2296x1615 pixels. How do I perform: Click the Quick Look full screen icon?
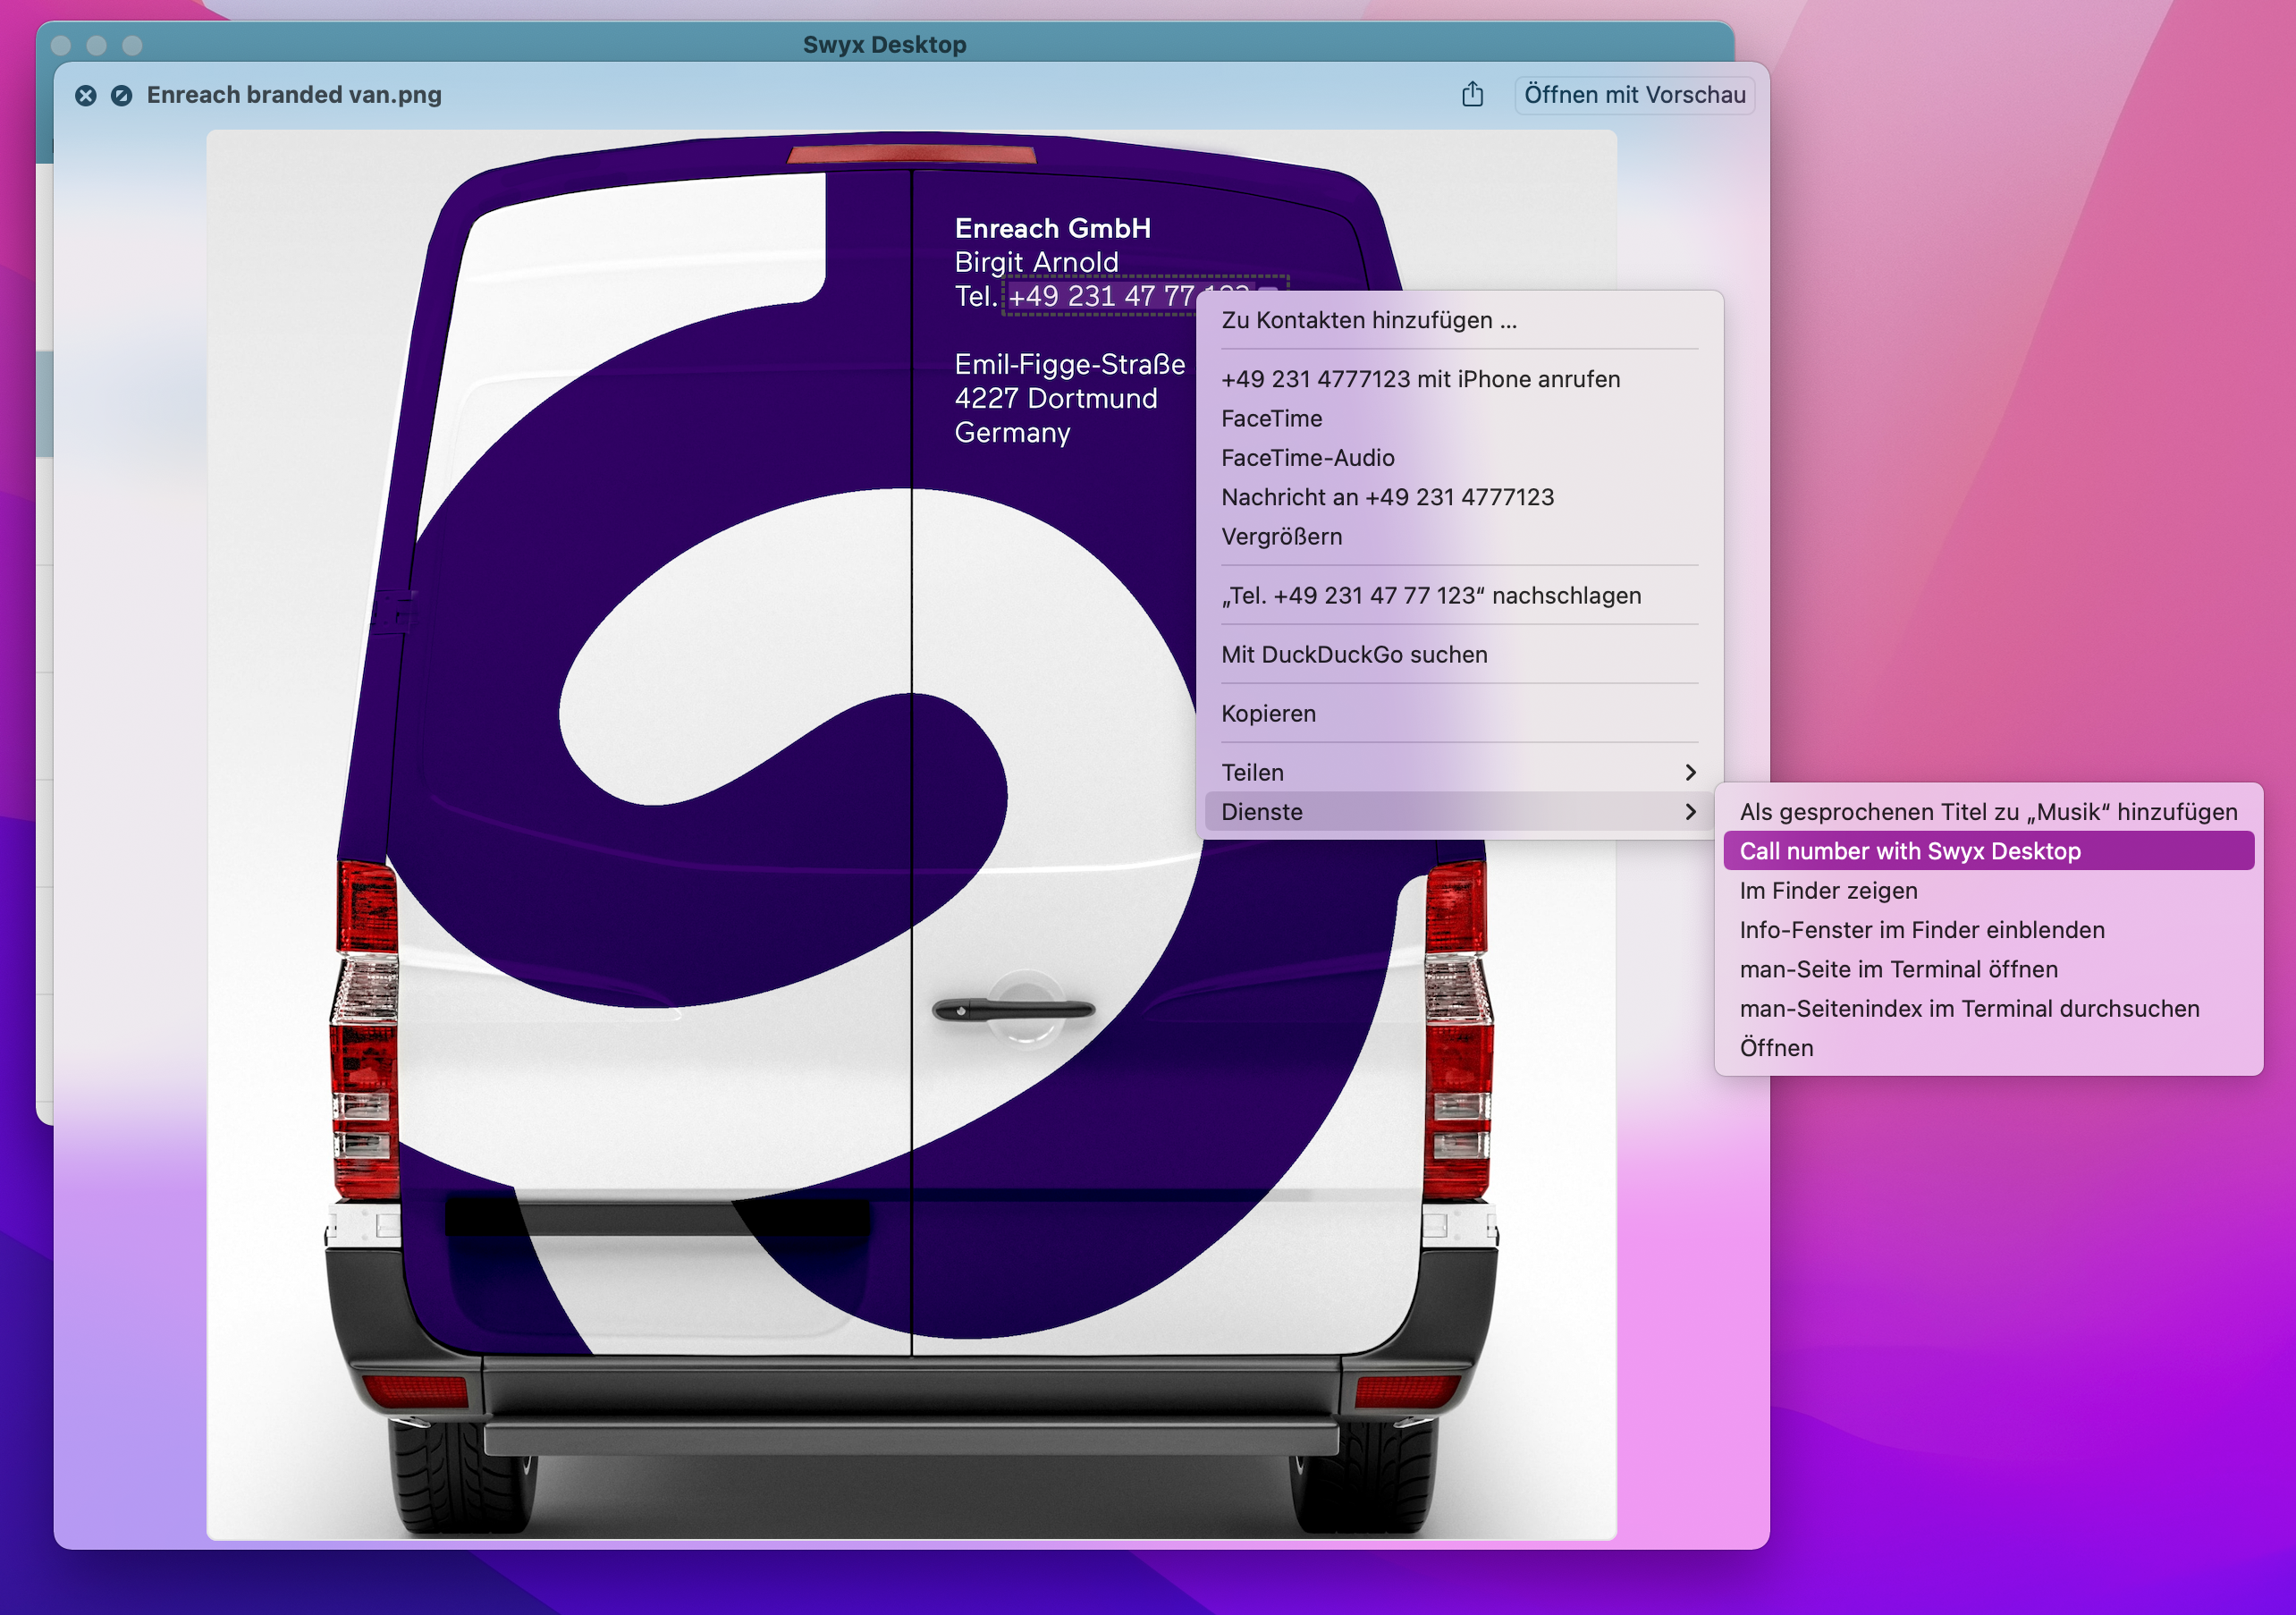point(121,96)
